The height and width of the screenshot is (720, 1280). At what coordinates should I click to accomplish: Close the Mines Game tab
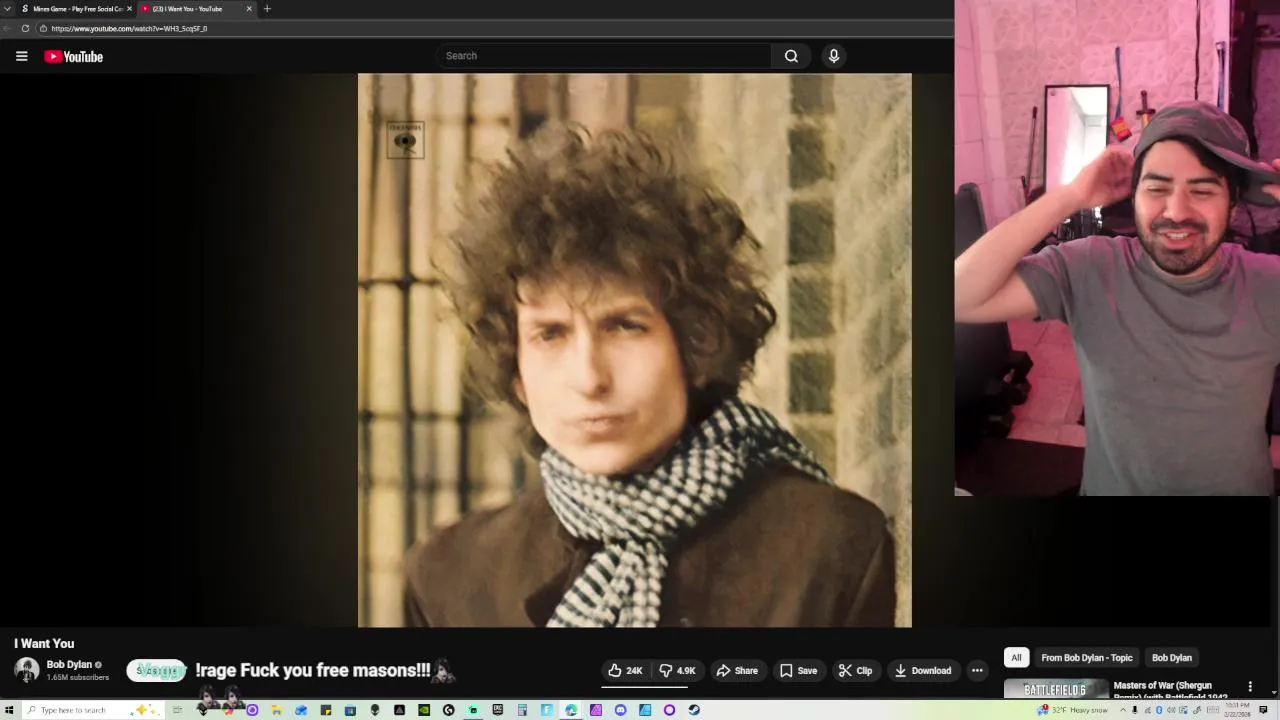point(129,9)
